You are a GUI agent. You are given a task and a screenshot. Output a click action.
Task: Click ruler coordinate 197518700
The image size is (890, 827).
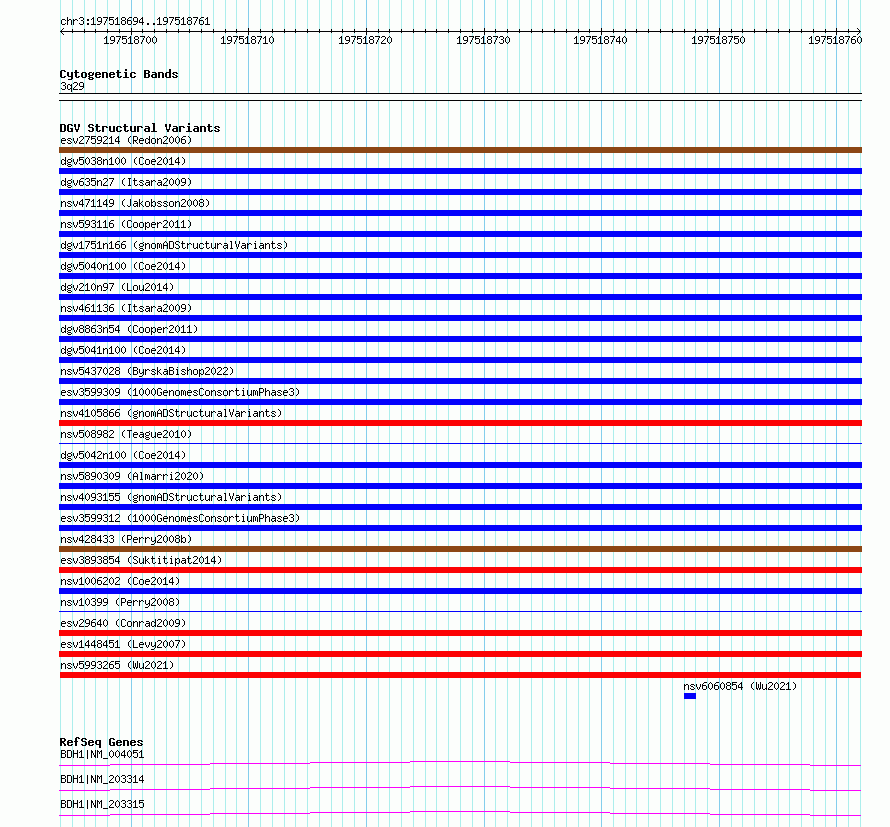click(x=130, y=40)
